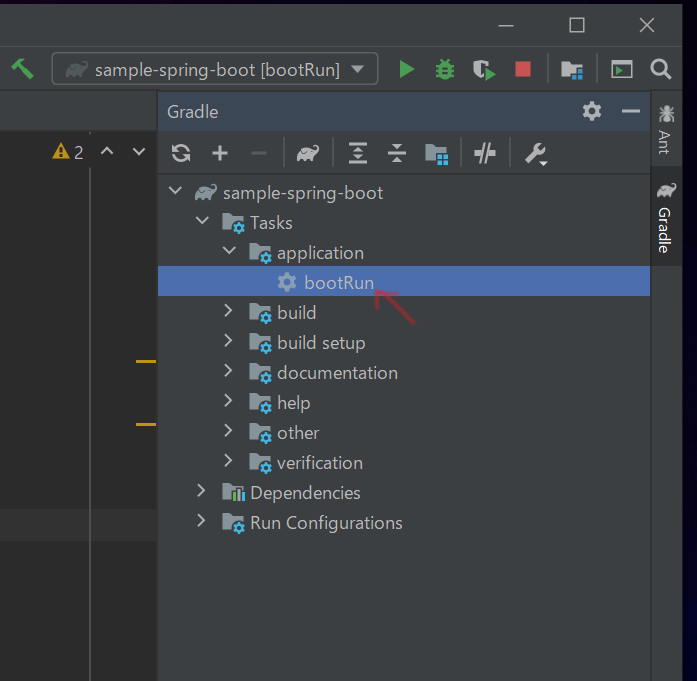Hide the Gradle tool window
The width and height of the screenshot is (697, 681).
coord(630,111)
